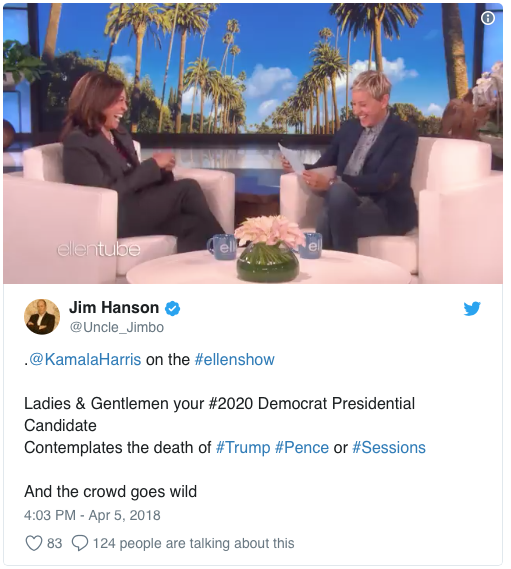
Task: Click the info icon on the video
Action: 487,18
